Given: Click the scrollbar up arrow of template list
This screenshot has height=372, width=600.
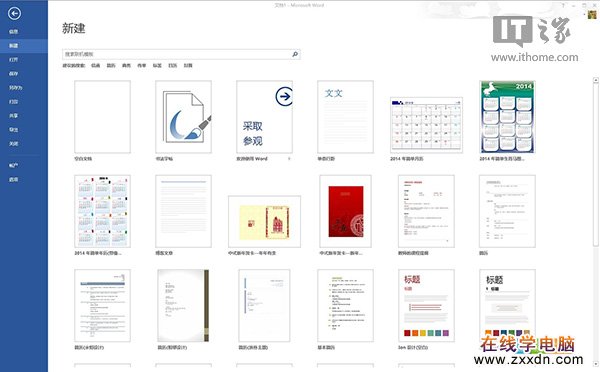Looking at the screenshot, I should coord(595,80).
